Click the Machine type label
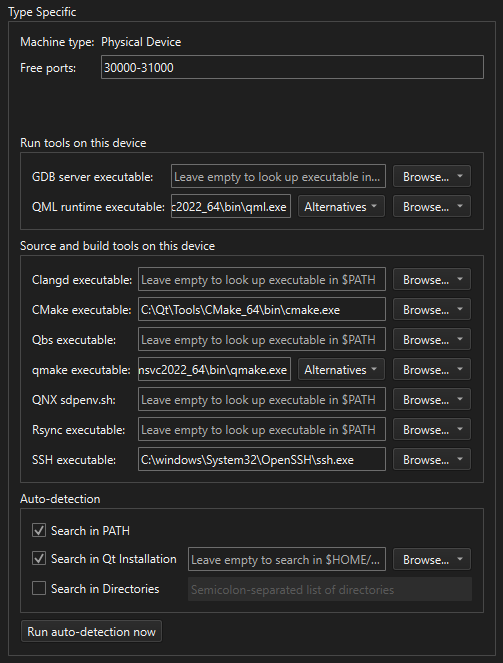The width and height of the screenshot is (503, 663). coord(57,42)
